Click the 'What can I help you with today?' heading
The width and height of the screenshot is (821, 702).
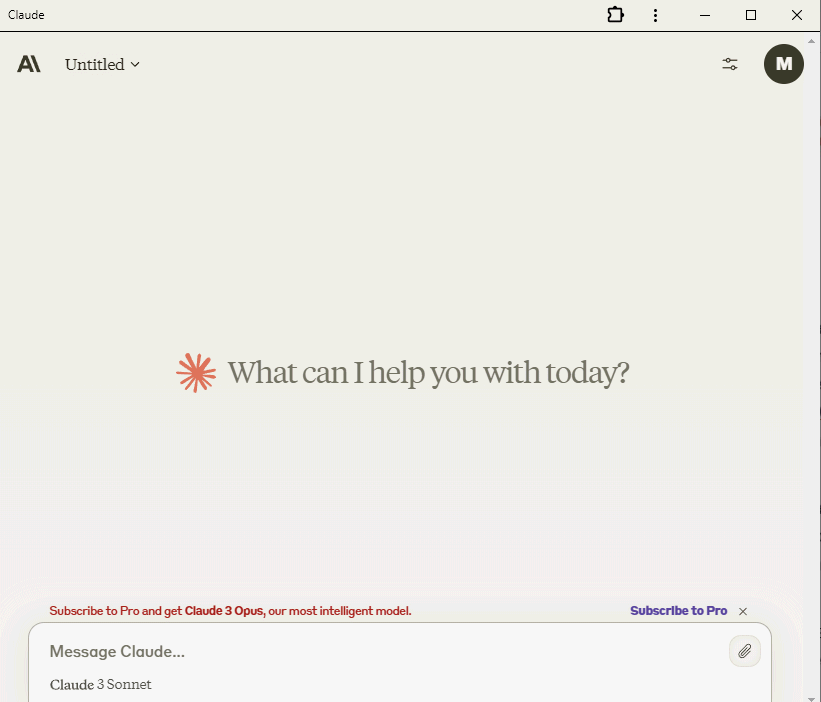click(x=428, y=373)
